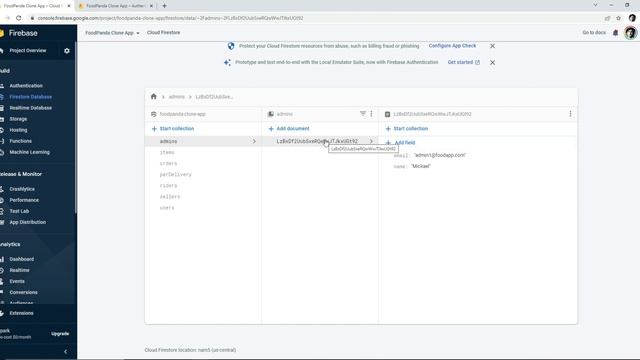The height and width of the screenshot is (360, 640).
Task: Click Configure App Check link
Action: (x=452, y=46)
